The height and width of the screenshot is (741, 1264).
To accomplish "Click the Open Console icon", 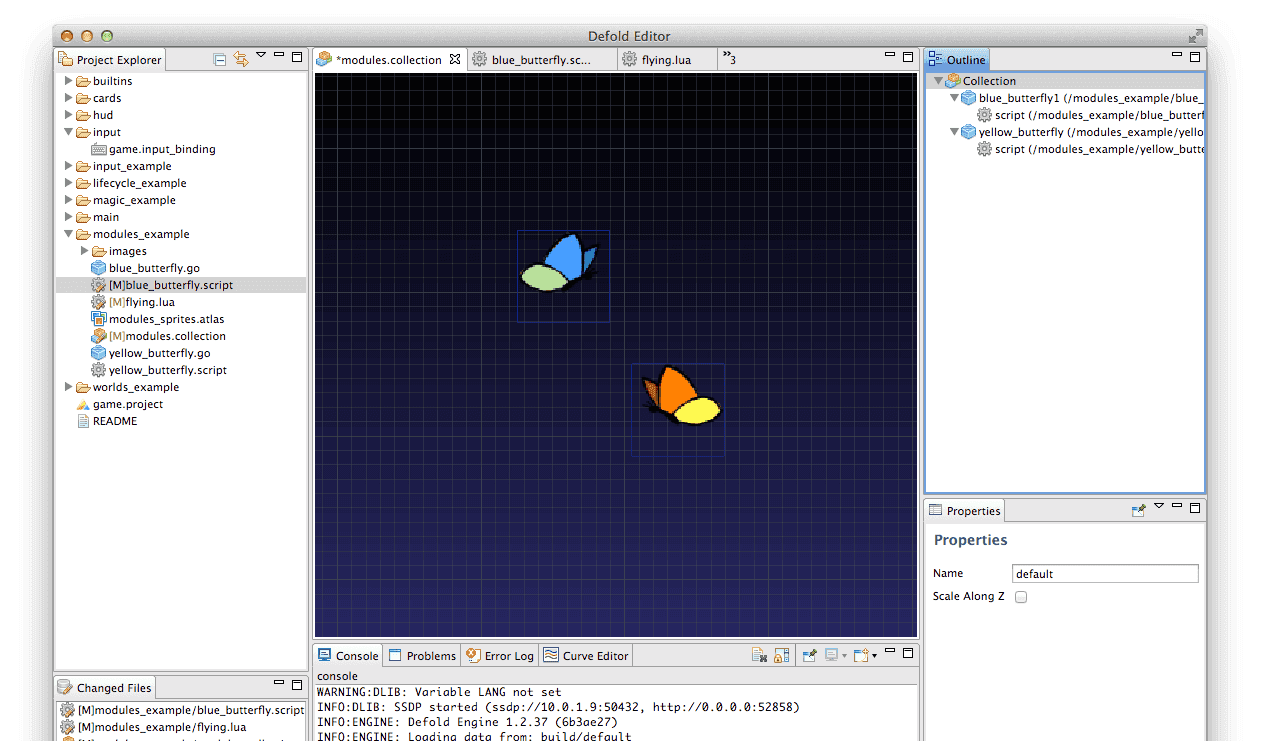I will (x=862, y=656).
